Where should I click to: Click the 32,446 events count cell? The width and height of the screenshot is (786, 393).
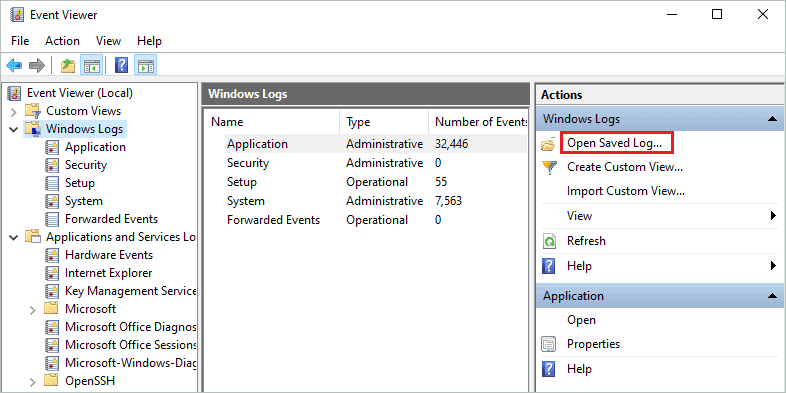tap(452, 144)
